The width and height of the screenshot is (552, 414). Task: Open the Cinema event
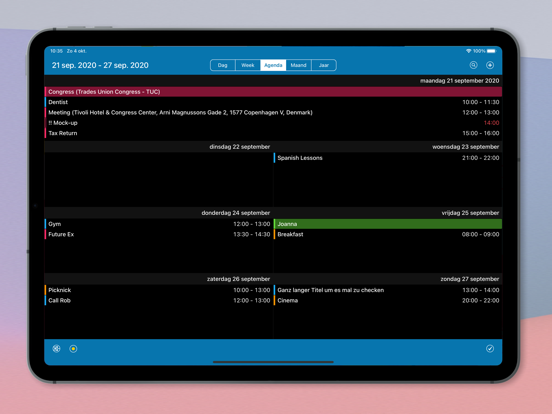pyautogui.click(x=388, y=301)
